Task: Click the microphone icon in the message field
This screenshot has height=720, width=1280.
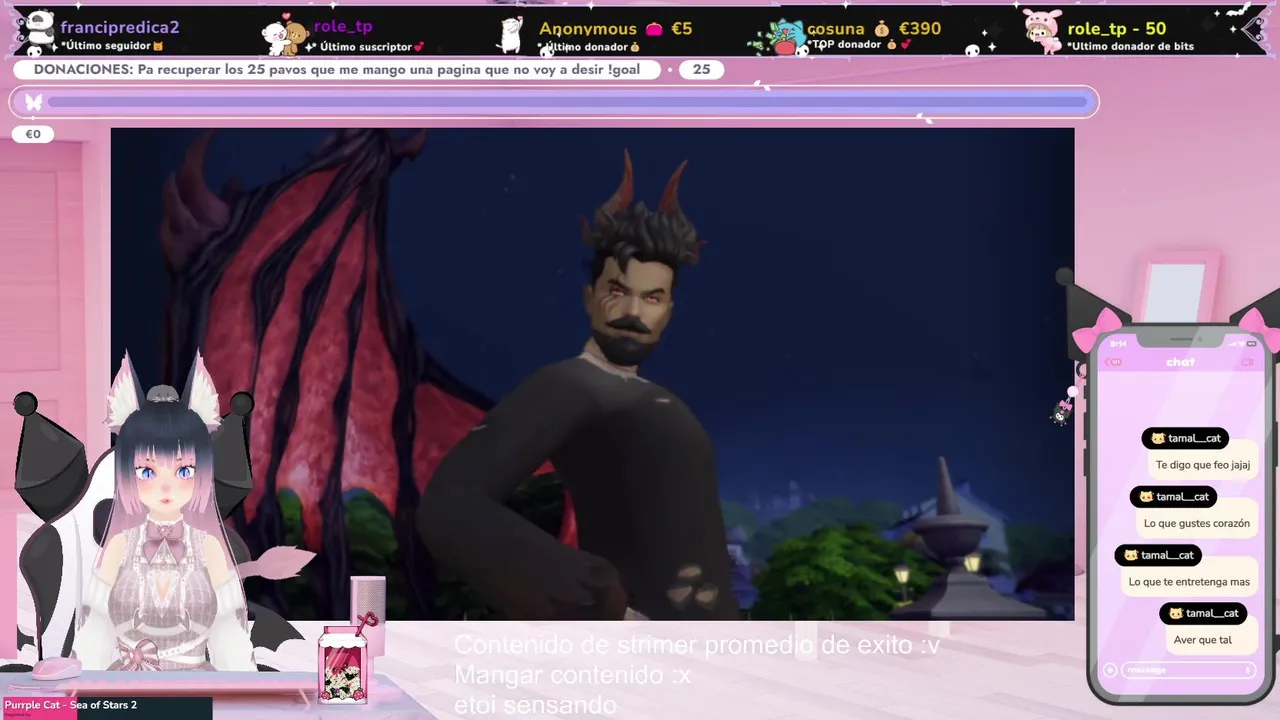Action: (1247, 670)
